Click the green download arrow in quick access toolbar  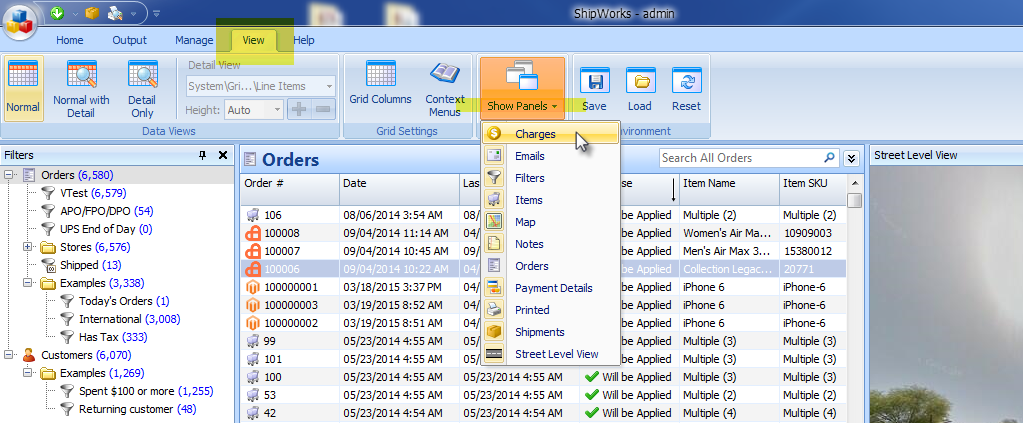coord(57,12)
